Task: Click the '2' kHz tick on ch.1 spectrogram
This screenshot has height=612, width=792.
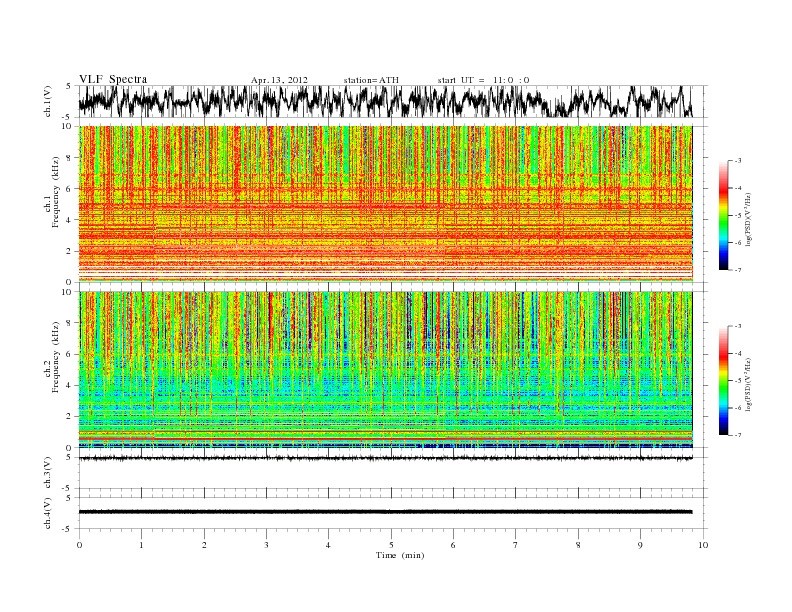Action: click(x=70, y=251)
